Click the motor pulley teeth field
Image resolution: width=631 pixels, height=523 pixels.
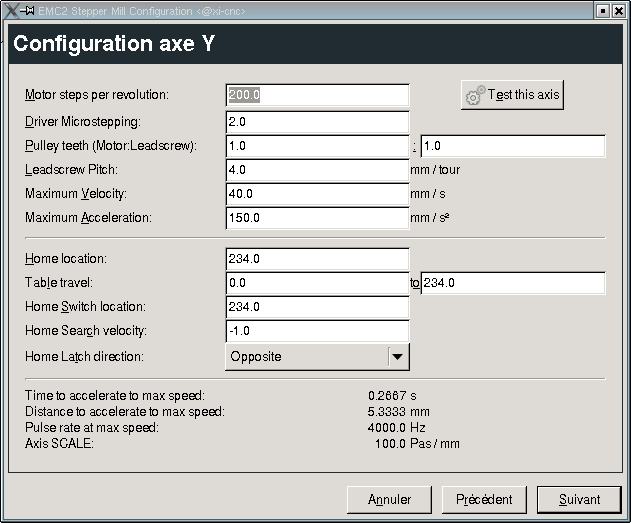318,146
